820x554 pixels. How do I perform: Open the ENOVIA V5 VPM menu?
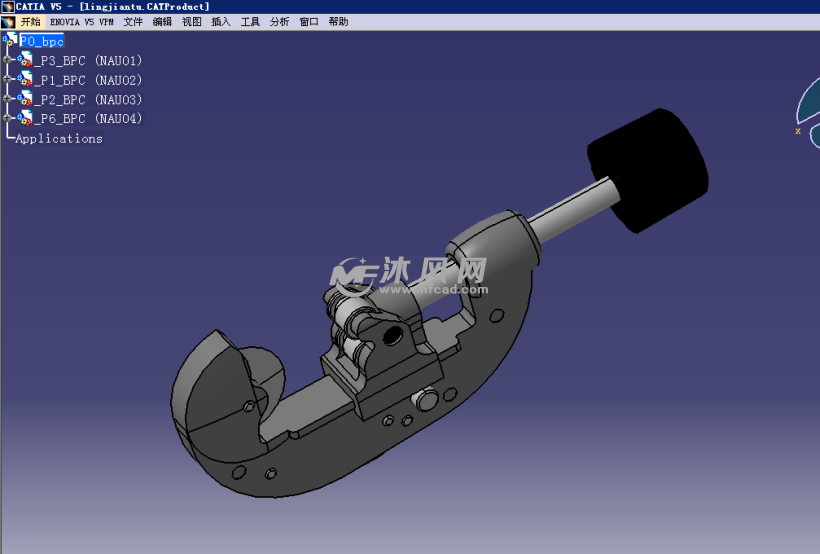[x=82, y=21]
